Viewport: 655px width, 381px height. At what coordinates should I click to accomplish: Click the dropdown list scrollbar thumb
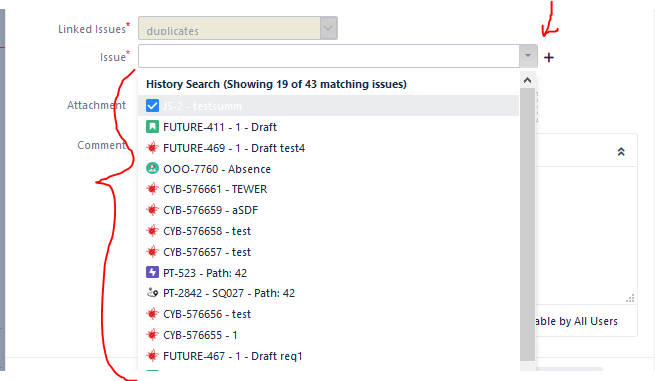tap(528, 224)
